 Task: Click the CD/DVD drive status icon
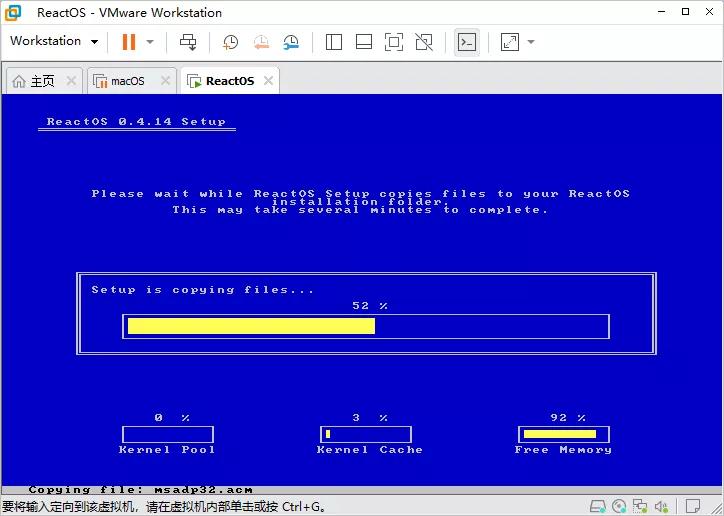619,506
